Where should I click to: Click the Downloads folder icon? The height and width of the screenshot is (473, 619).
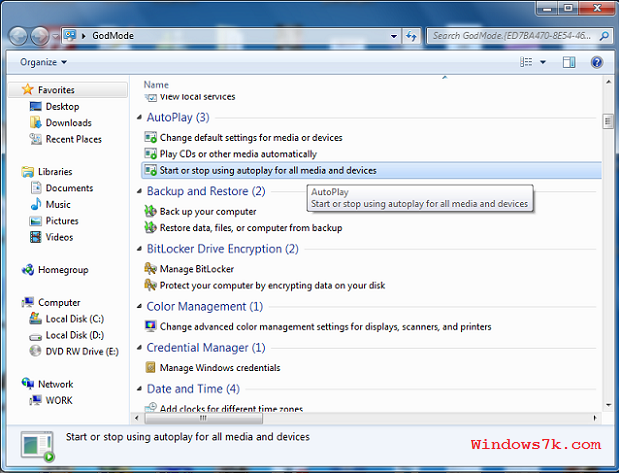(x=36, y=122)
